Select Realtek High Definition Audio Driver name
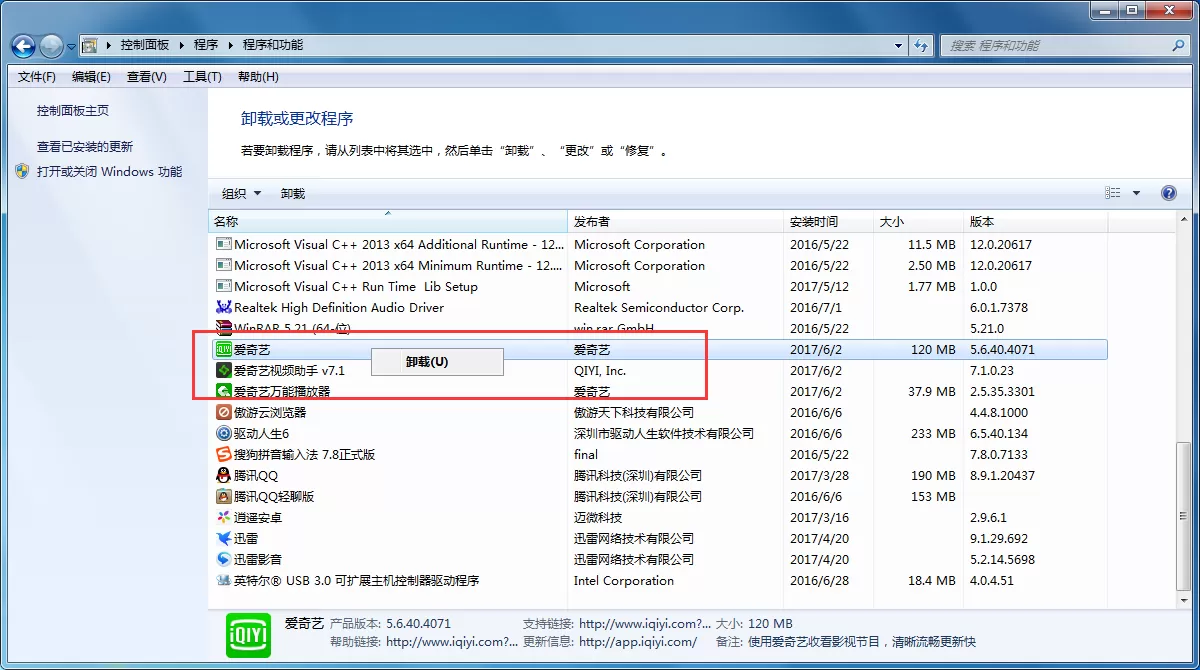 [x=339, y=308]
